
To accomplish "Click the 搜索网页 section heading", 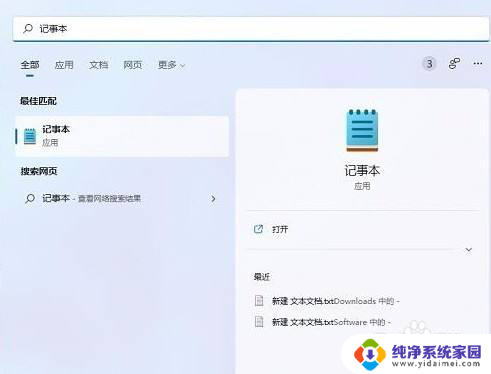I will [39, 171].
